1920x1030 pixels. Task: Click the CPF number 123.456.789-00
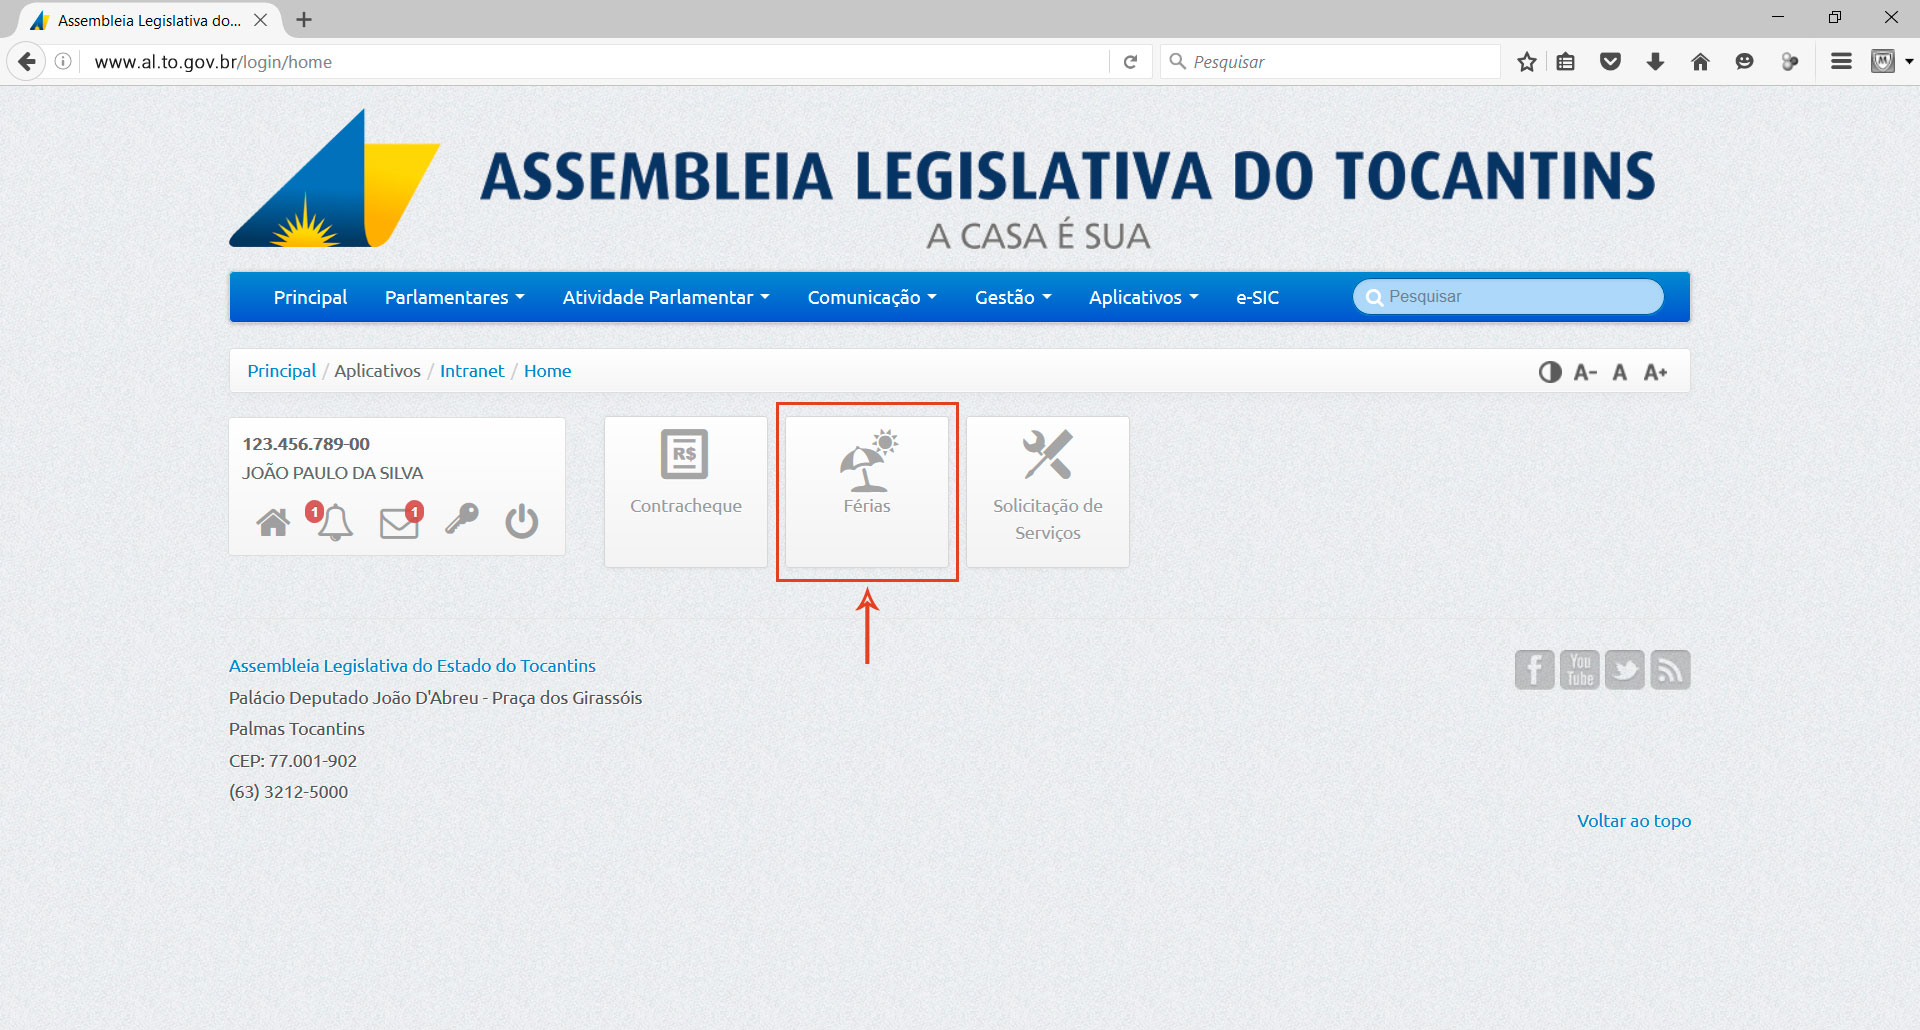306,444
